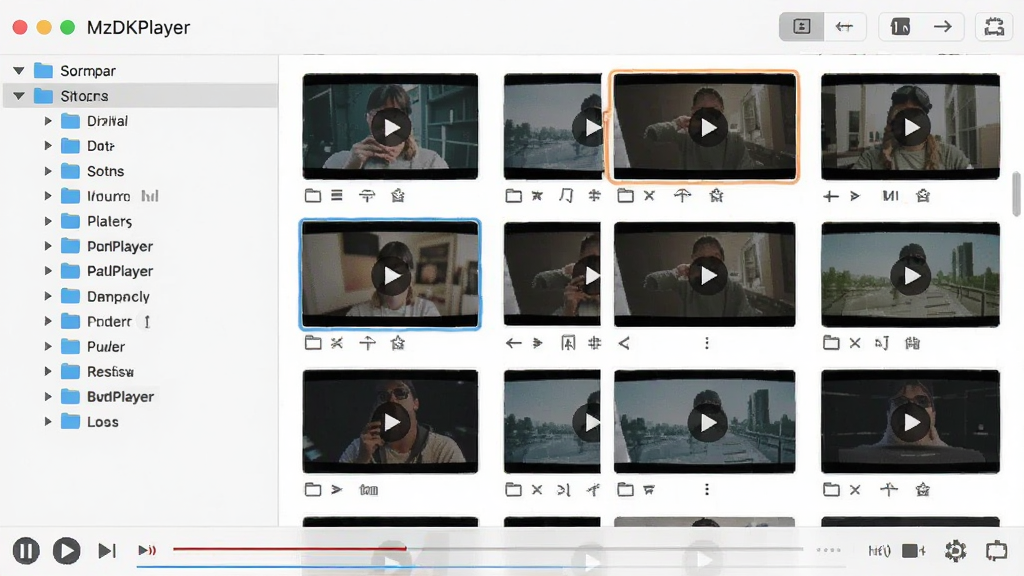The height and width of the screenshot is (576, 1024).
Task: Skip to the next video
Action: tap(107, 551)
